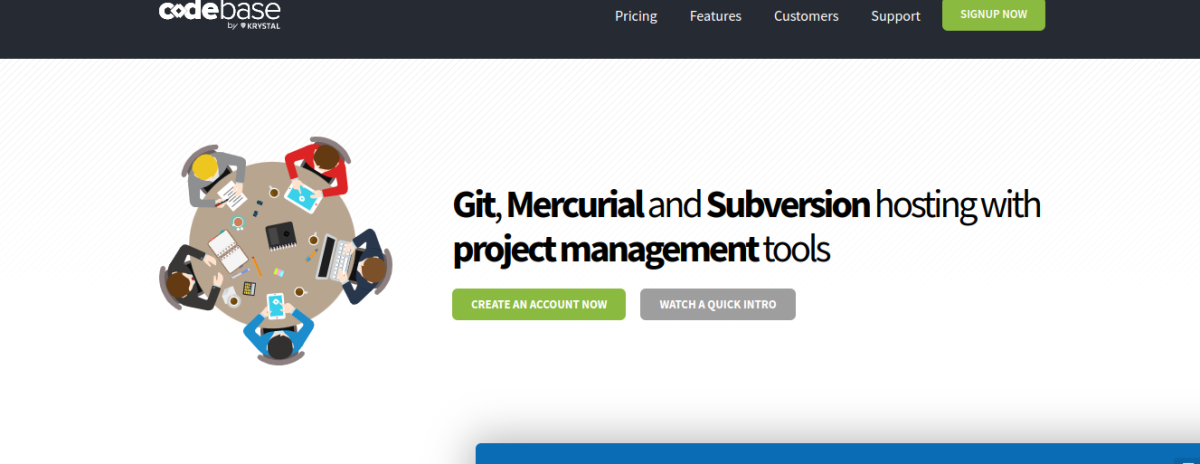This screenshot has height=464, width=1200.
Task: Click the bold 'Subversion' headline word
Action: coord(788,205)
